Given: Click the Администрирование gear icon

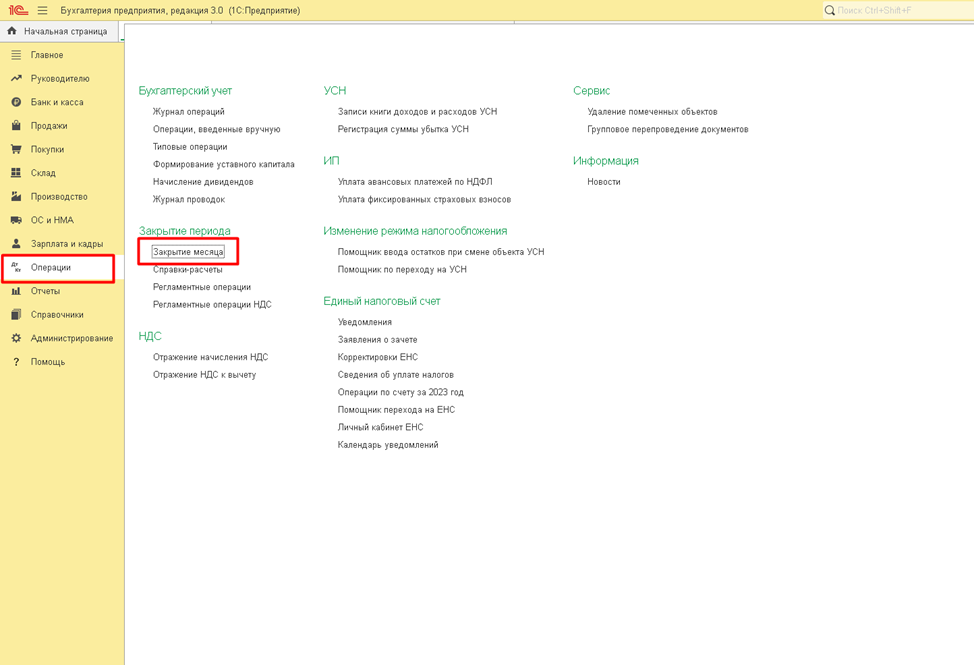Looking at the screenshot, I should coord(16,338).
